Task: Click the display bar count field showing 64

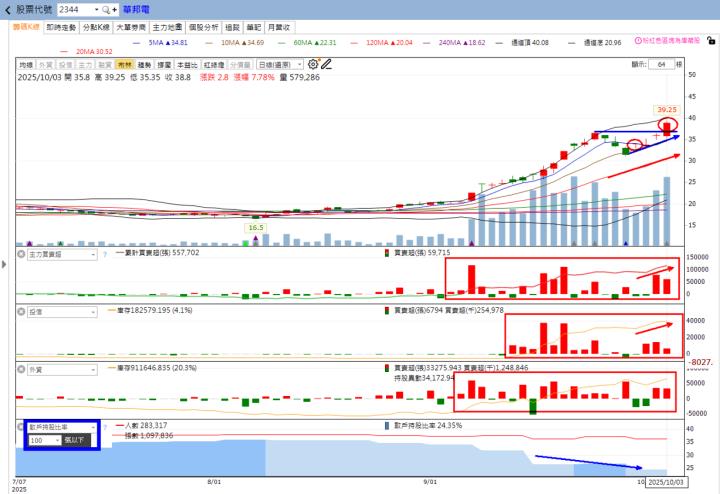Action: [x=661, y=64]
